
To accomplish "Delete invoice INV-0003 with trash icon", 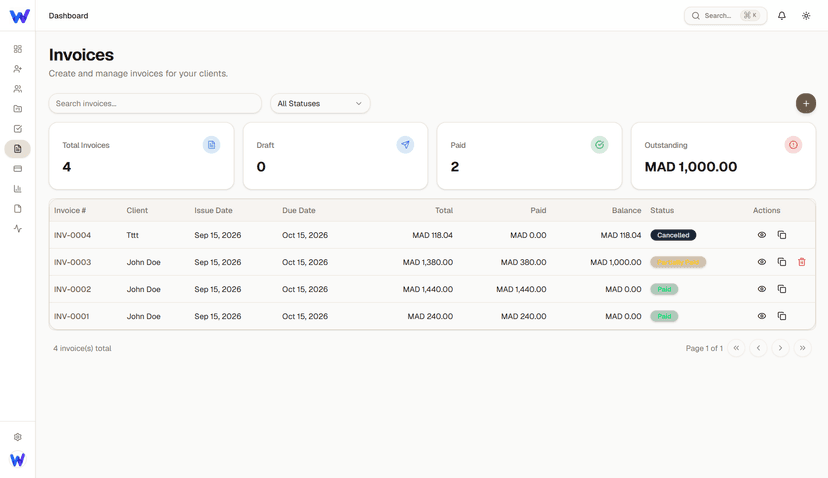I will coord(802,262).
